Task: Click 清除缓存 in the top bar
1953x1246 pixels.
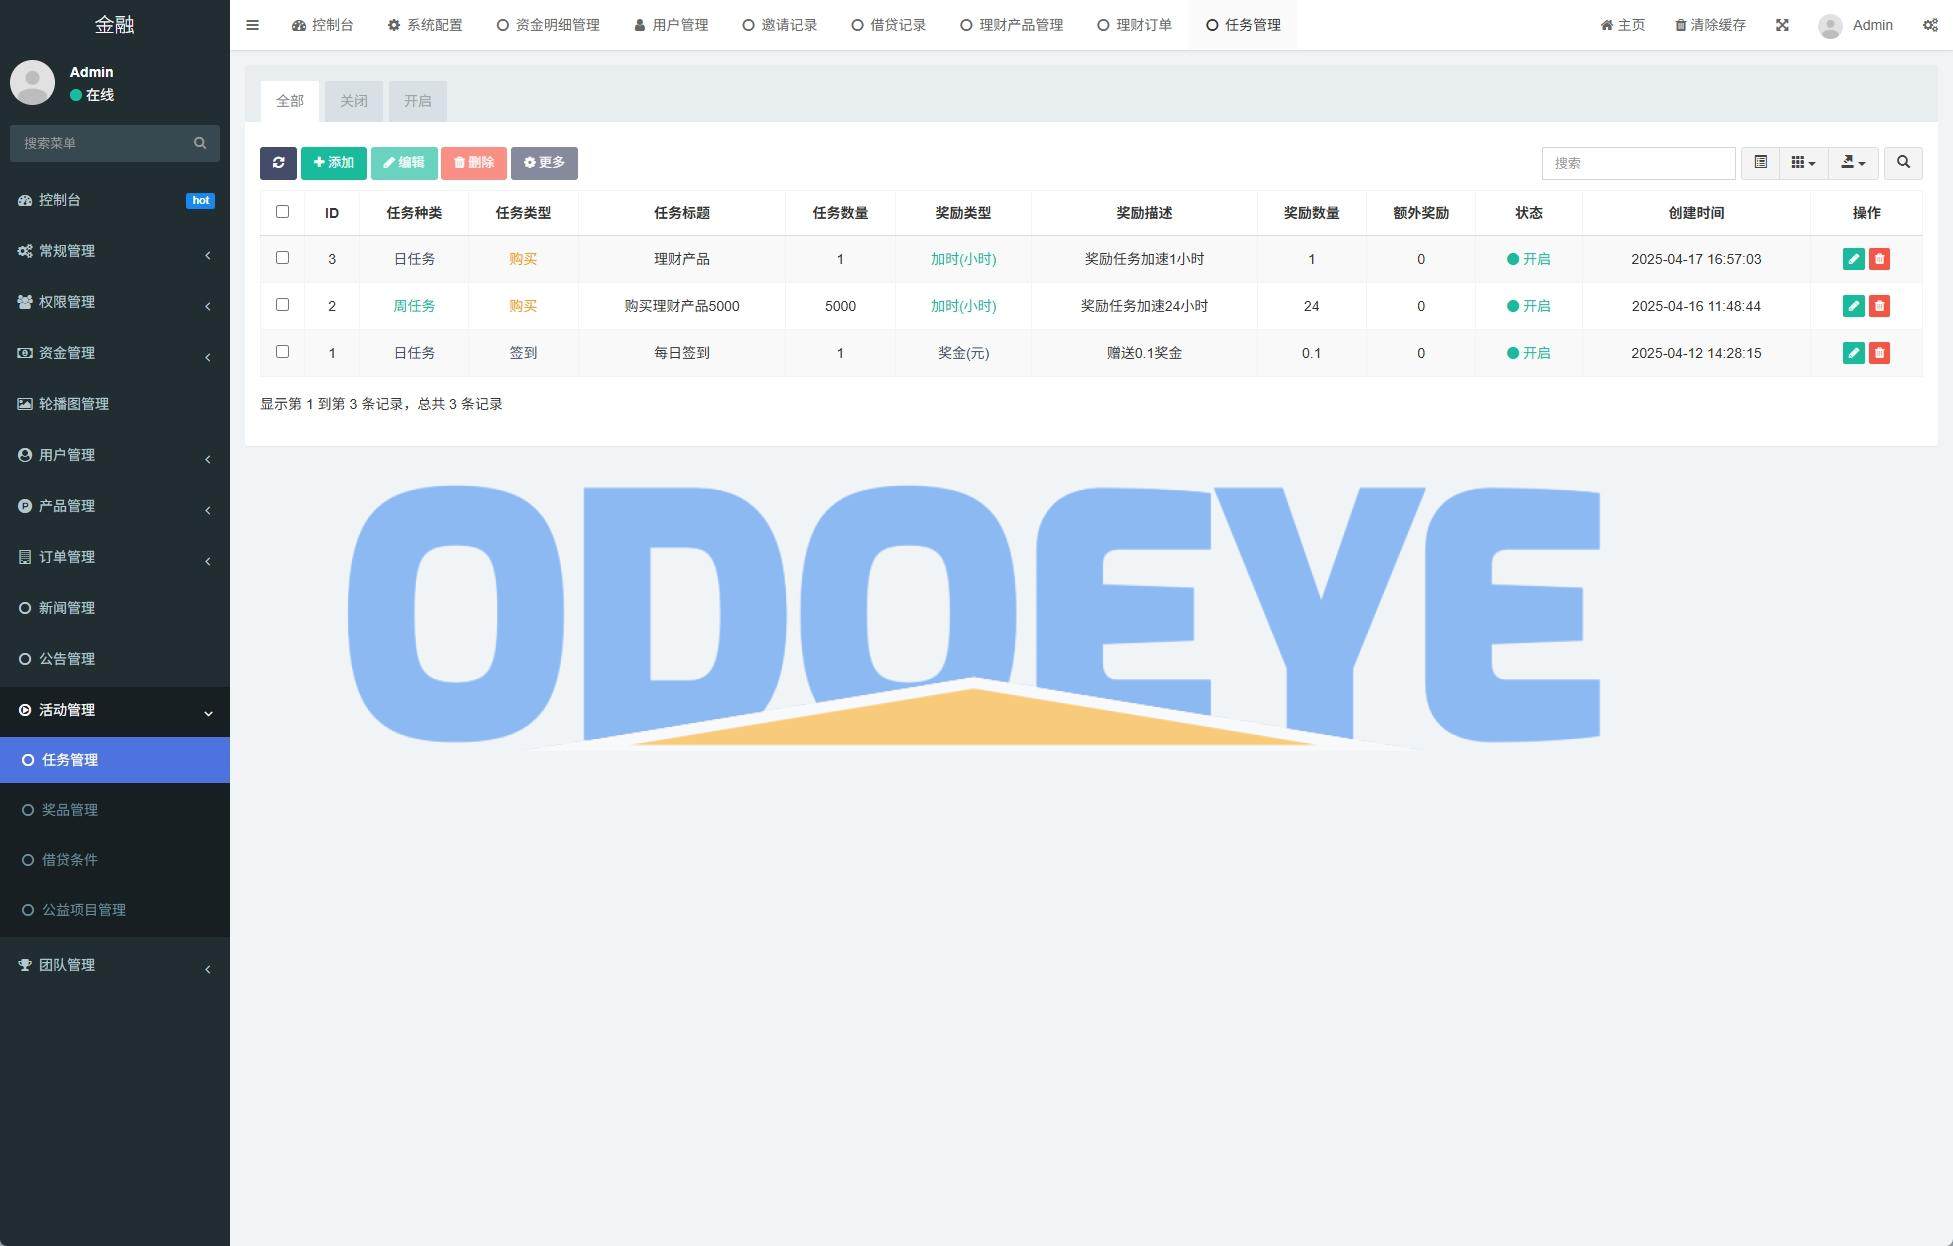Action: pos(1710,25)
